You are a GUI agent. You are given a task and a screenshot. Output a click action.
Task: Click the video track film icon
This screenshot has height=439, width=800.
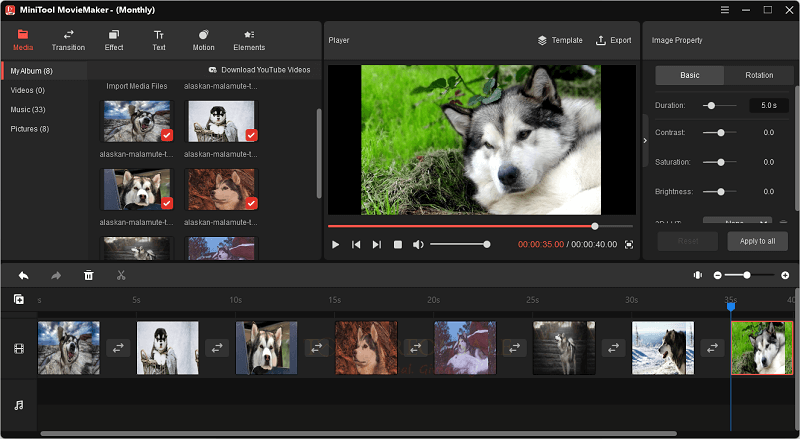coord(19,349)
